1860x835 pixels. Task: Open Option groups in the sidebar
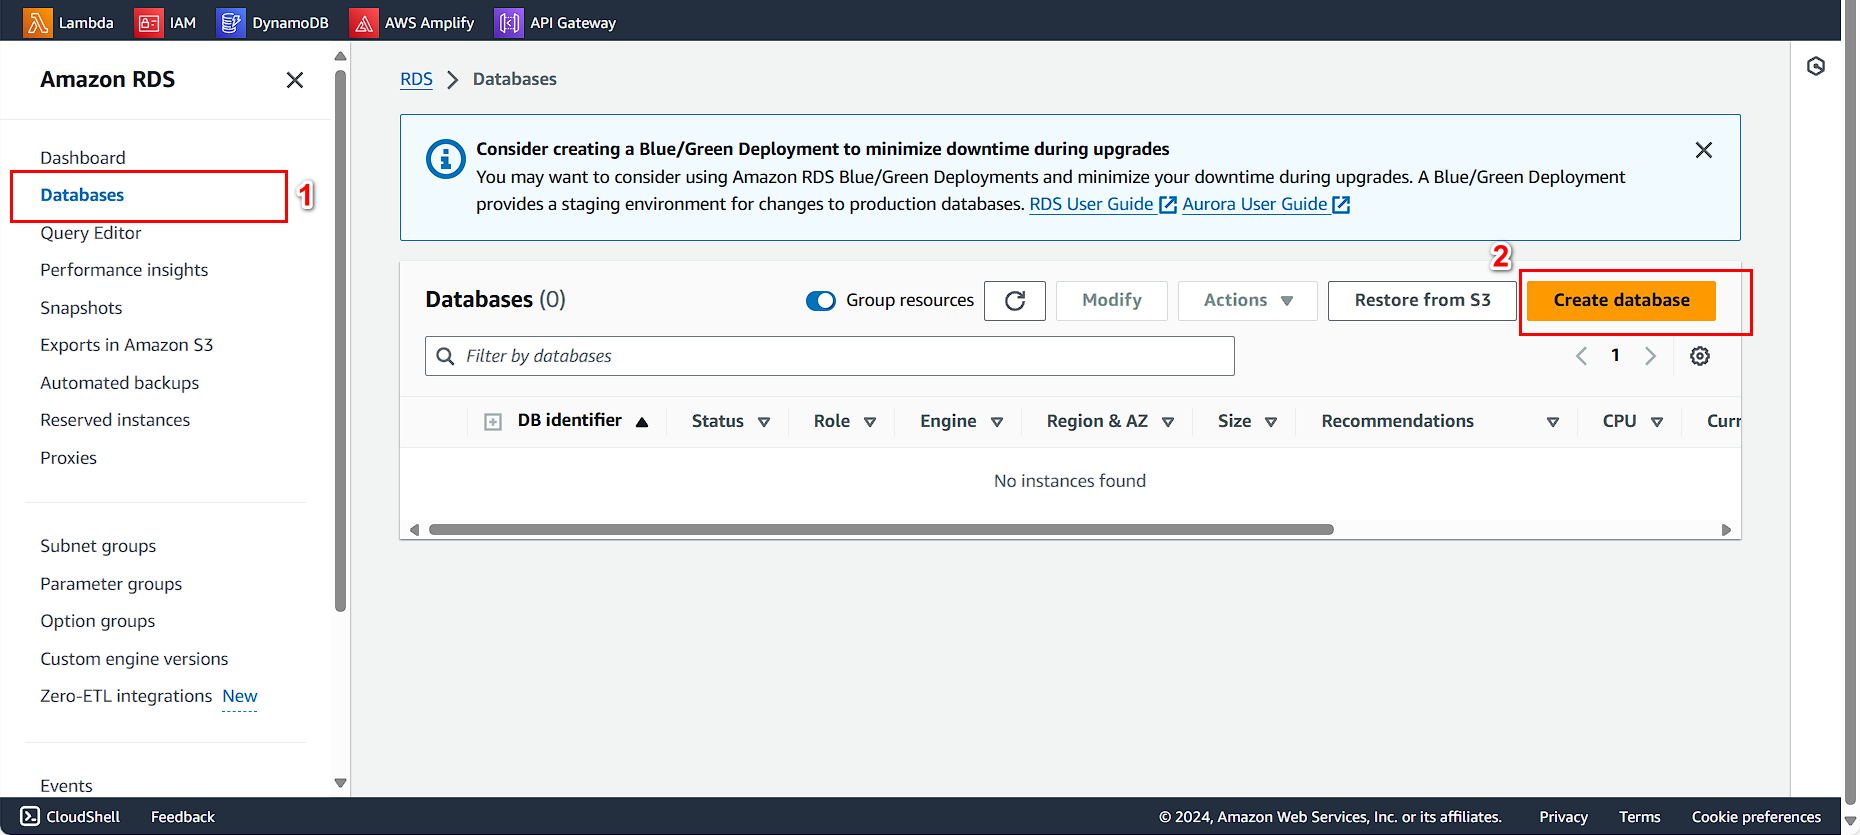click(98, 621)
